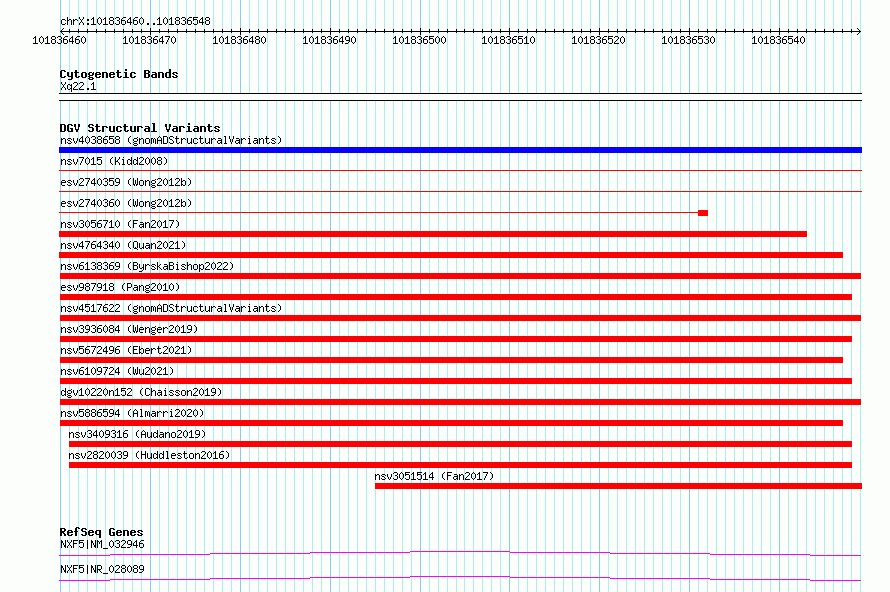The width and height of the screenshot is (890, 592).
Task: Open variant nsv6138369 (ByrskaBishop2022) label
Action: [x=147, y=266]
